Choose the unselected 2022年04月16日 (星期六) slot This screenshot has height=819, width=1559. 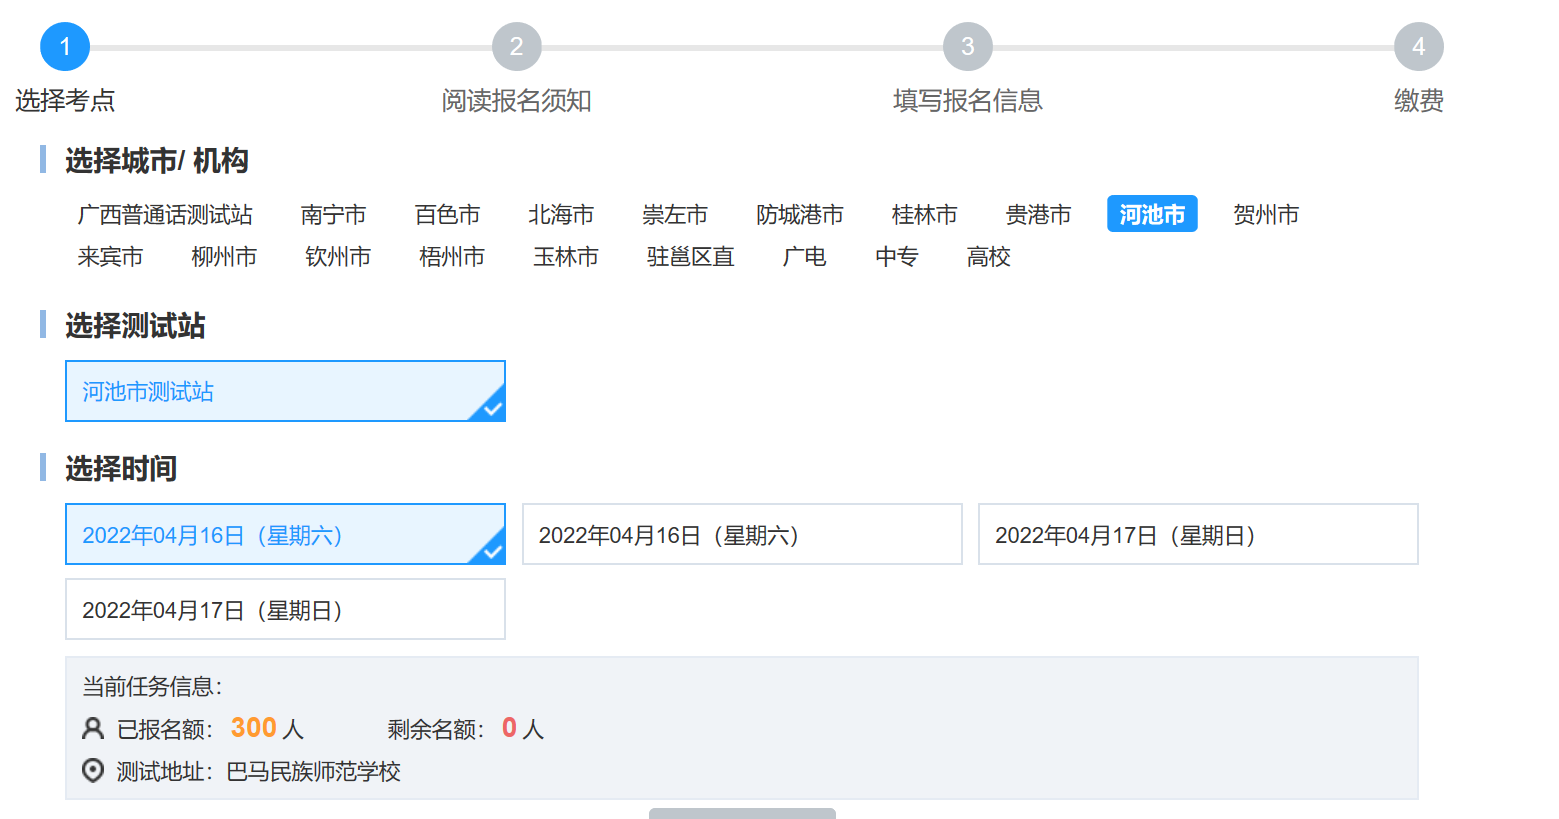pyautogui.click(x=741, y=535)
